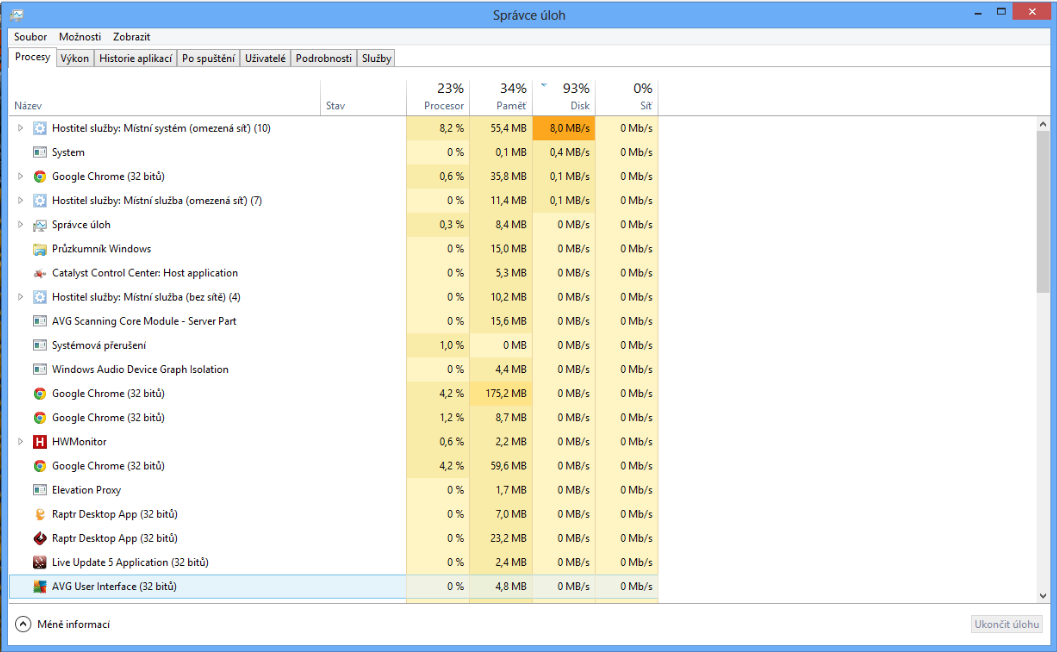The image size is (1057, 652).
Task: Open the Soubor menu
Action: [30, 37]
